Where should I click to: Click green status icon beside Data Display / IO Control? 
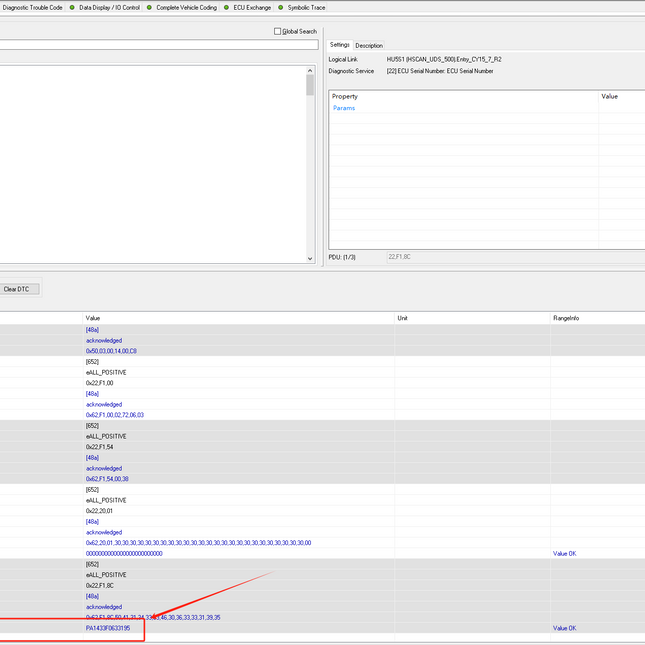pyautogui.click(x=73, y=7)
